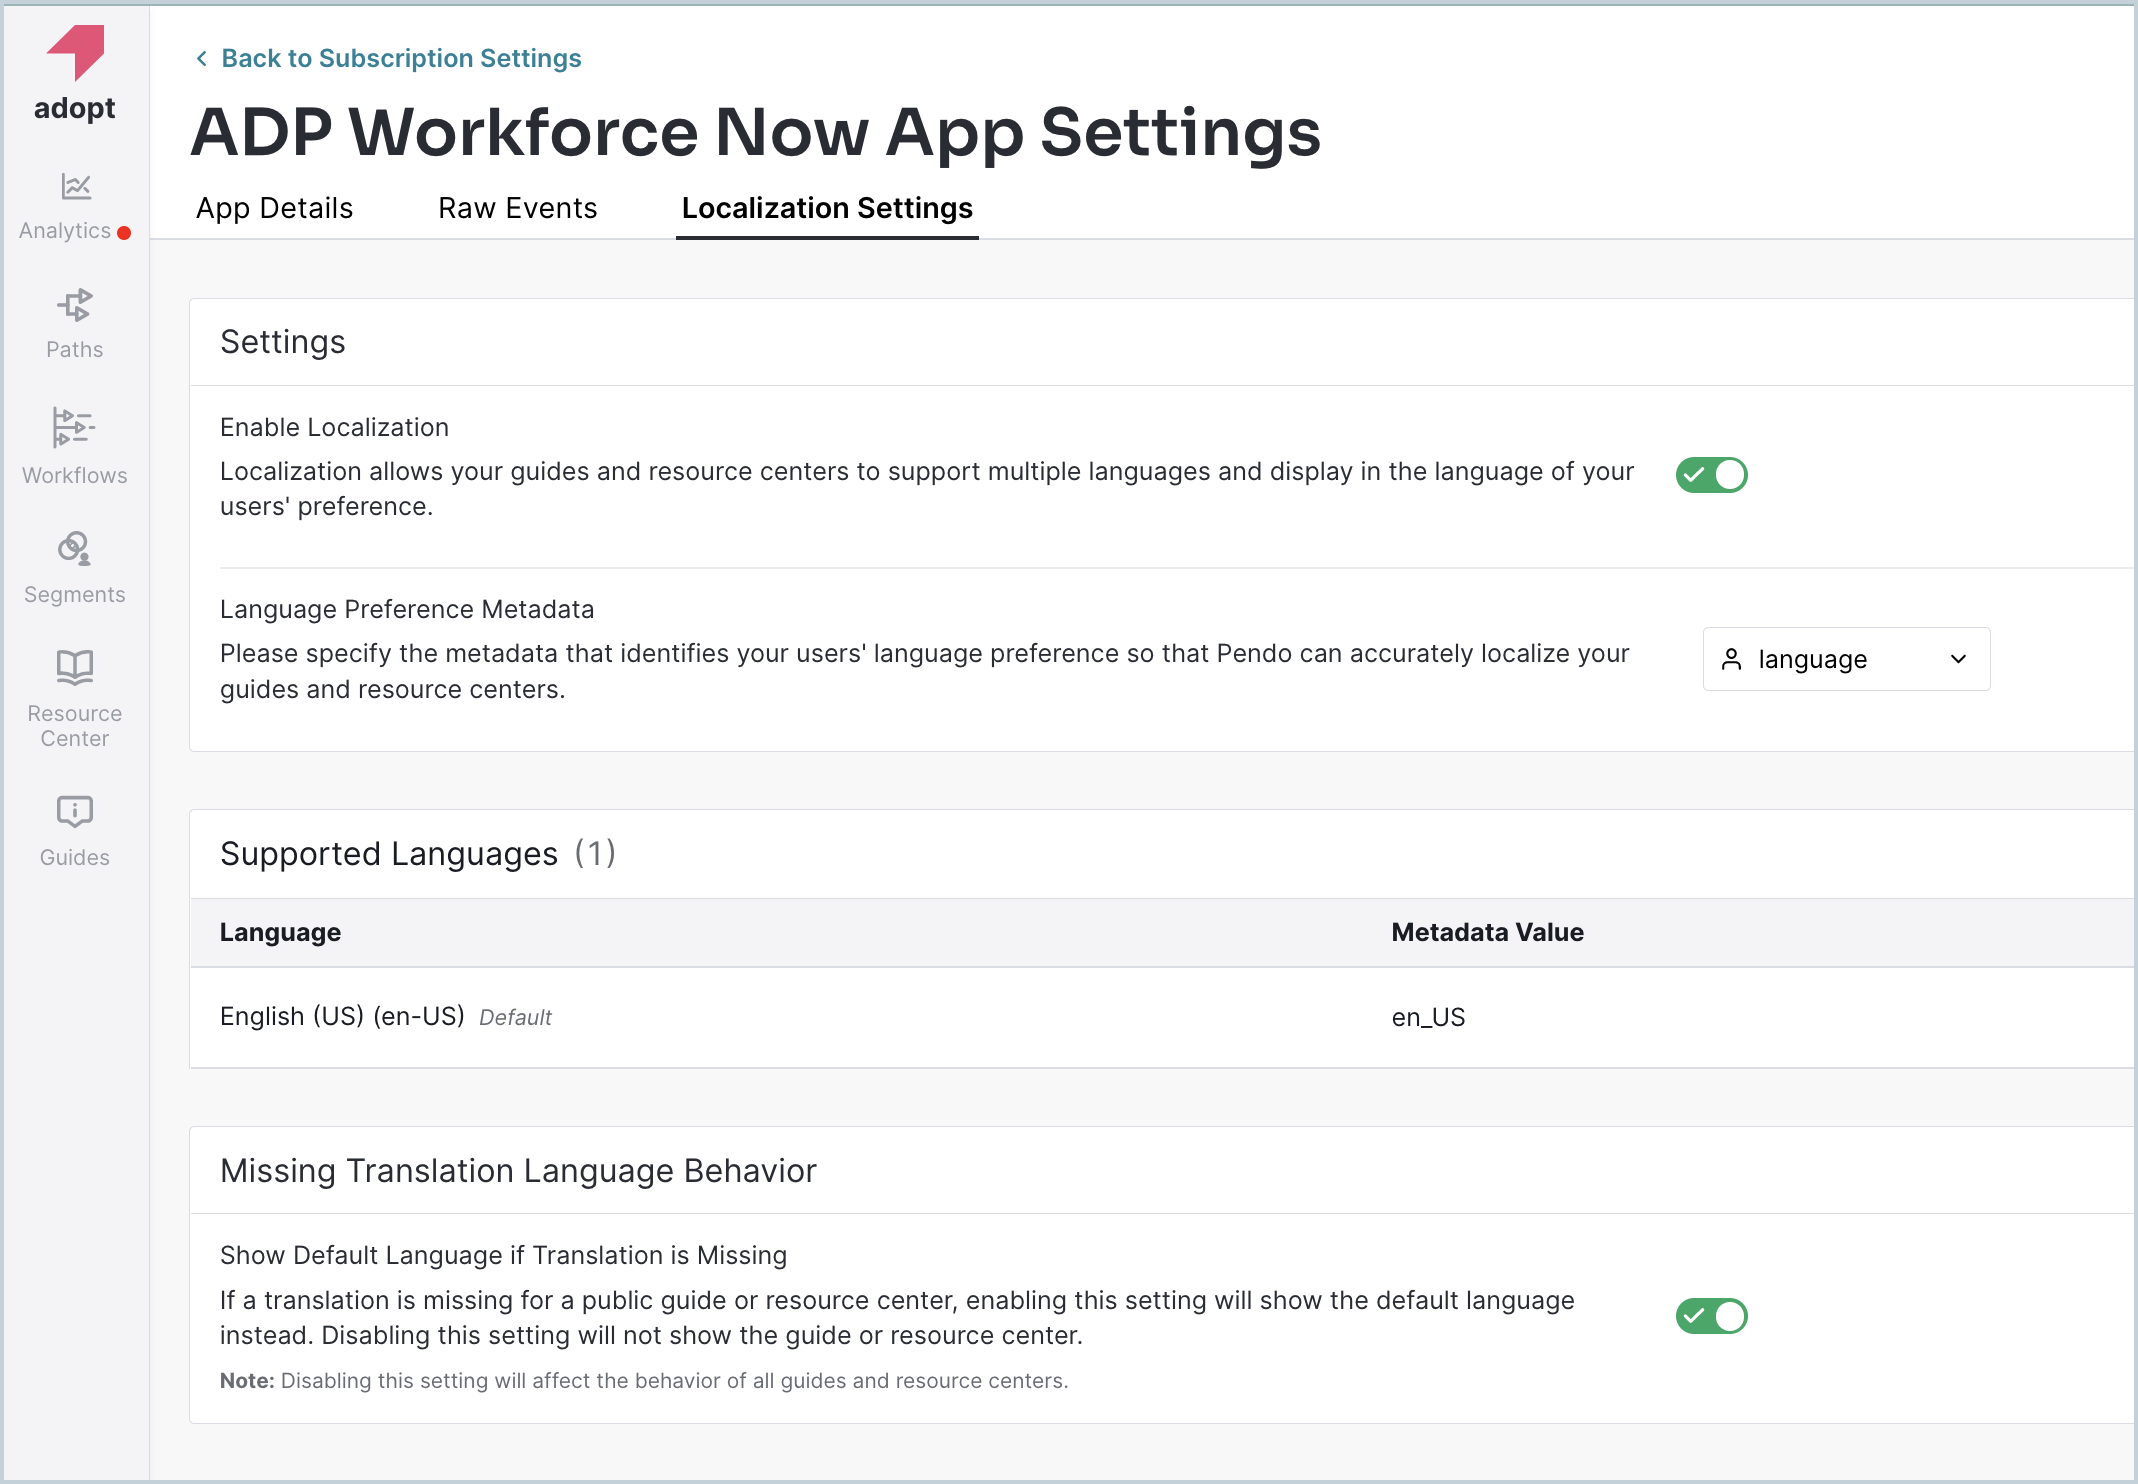Image resolution: width=2138 pixels, height=1484 pixels.
Task: Disable the Enable Localization toggle
Action: 1711,475
